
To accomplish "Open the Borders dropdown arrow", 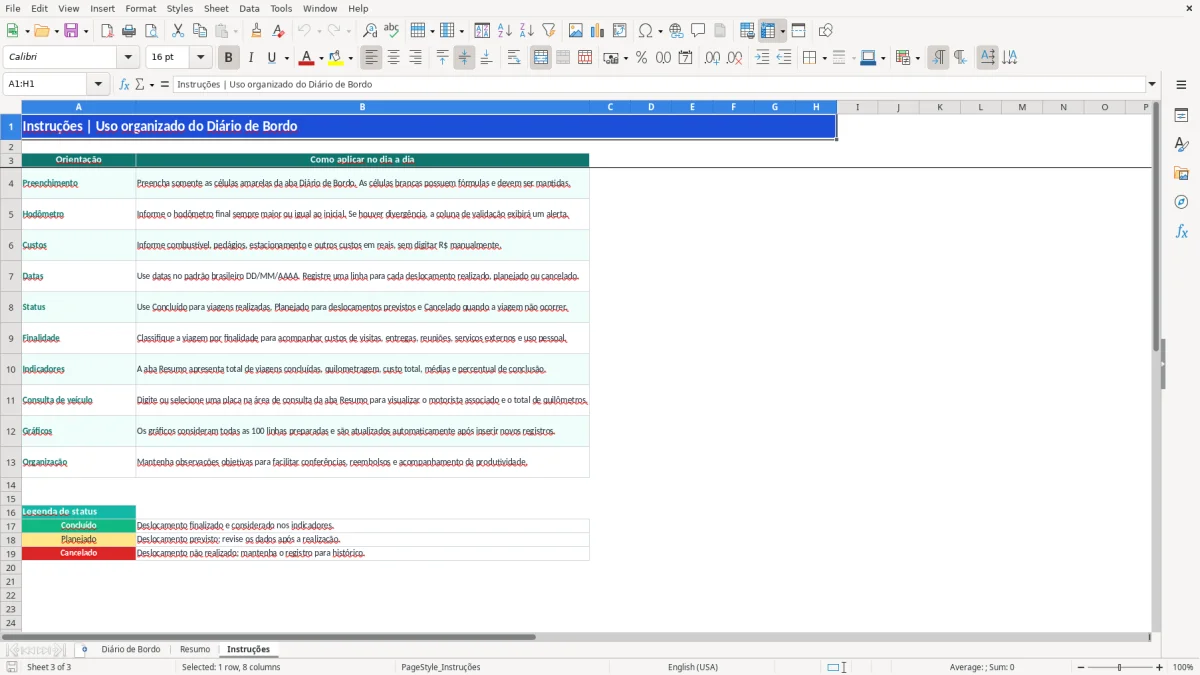I will [824, 58].
